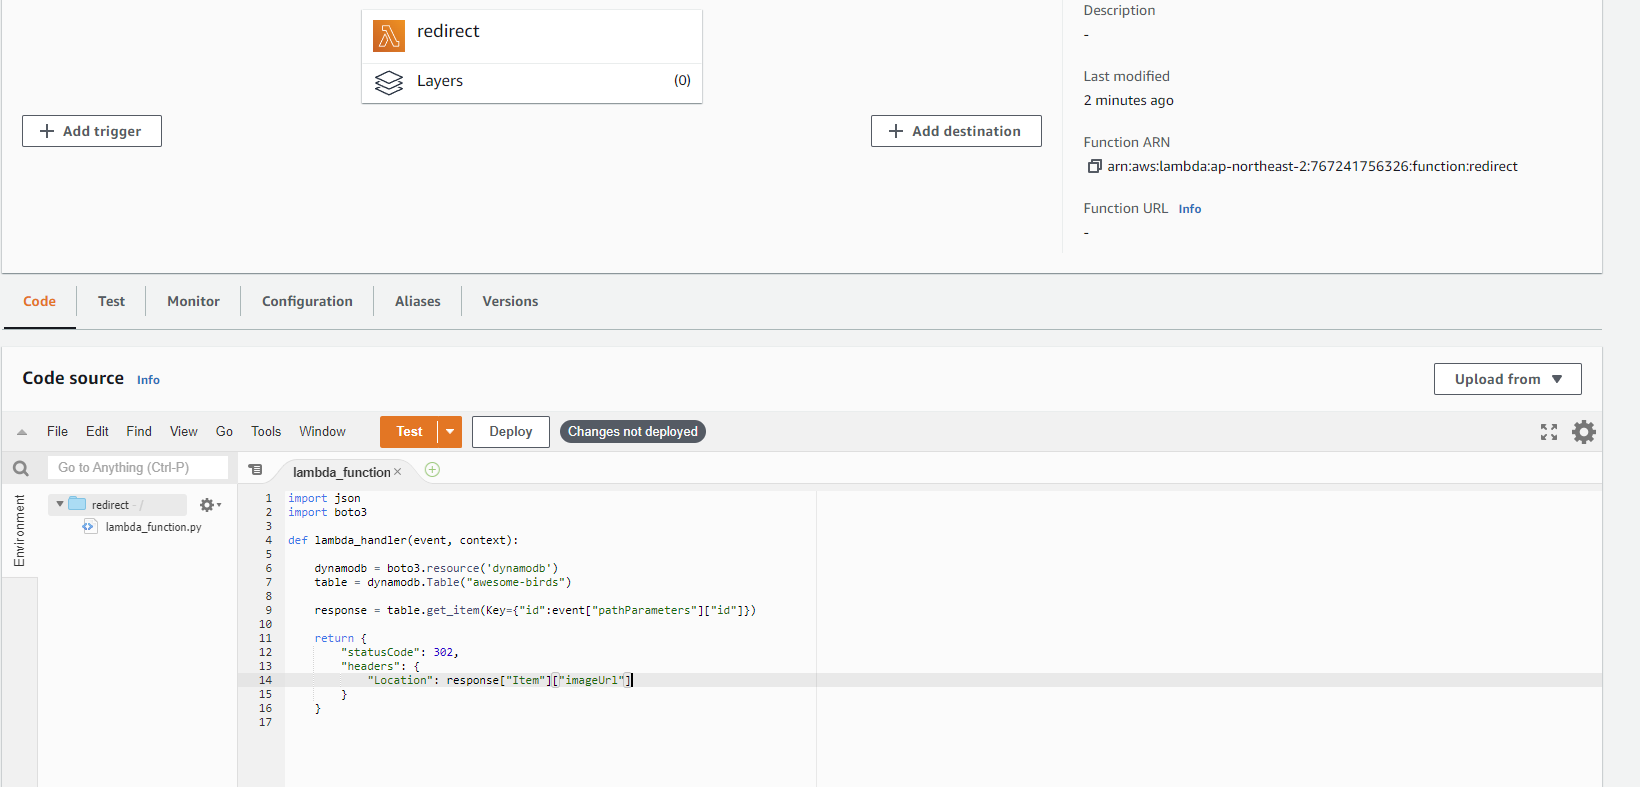1640x787 pixels.
Task: Open the Monitor tab
Action: 193,301
